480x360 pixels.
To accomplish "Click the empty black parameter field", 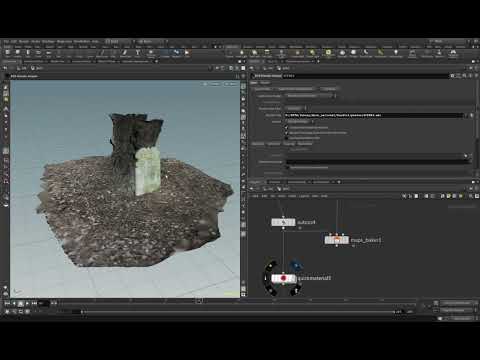I will click(x=377, y=162).
